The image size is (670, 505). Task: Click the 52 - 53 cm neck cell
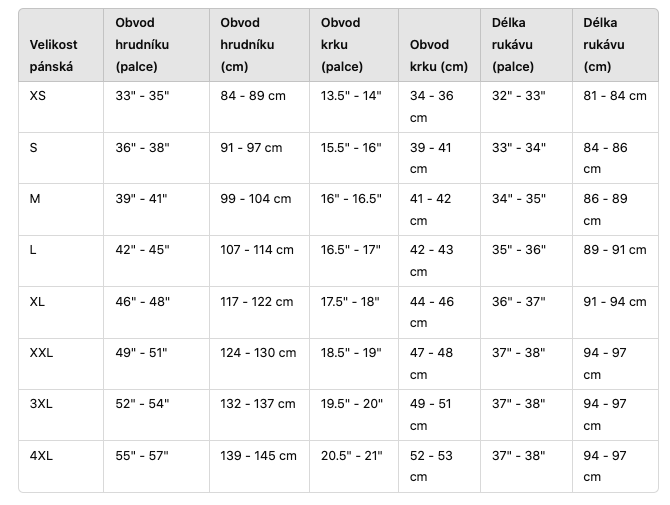click(431, 466)
